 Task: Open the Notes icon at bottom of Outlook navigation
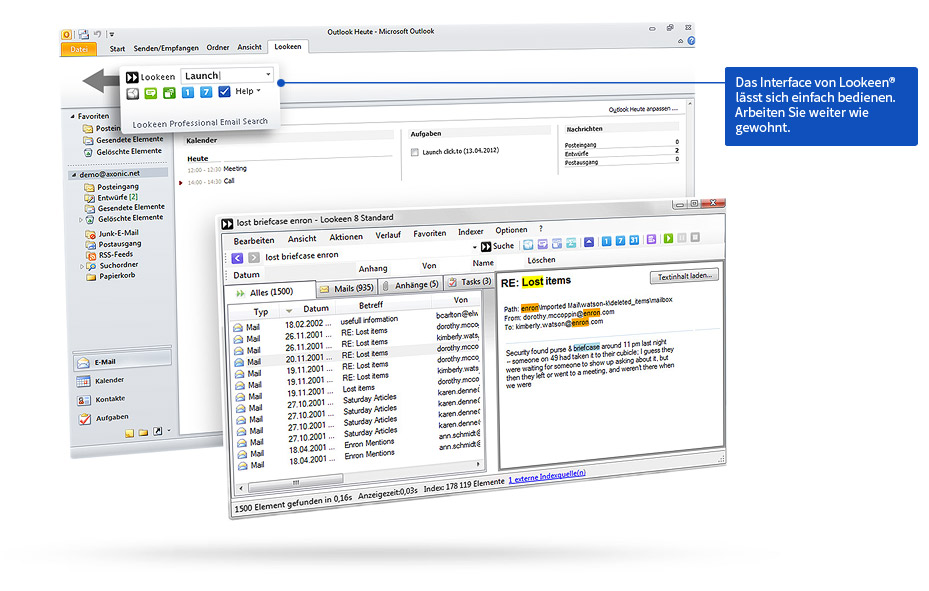[x=129, y=433]
